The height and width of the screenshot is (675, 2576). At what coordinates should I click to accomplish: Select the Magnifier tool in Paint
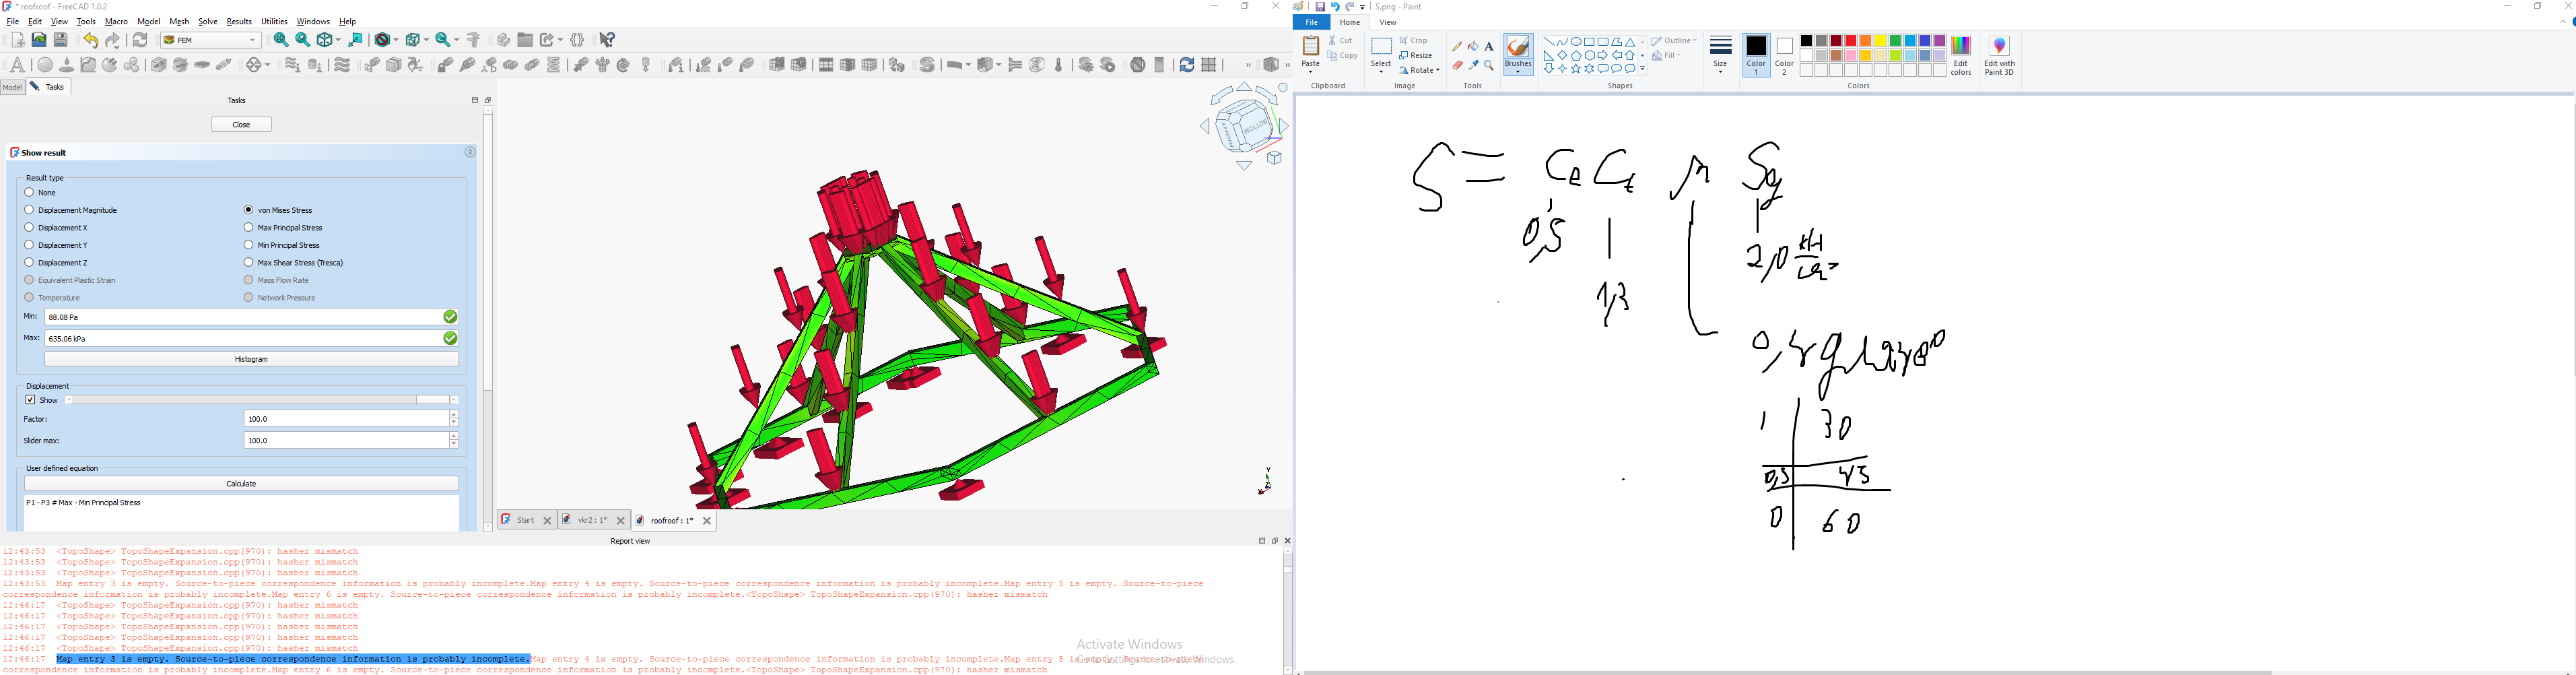pyautogui.click(x=1489, y=66)
